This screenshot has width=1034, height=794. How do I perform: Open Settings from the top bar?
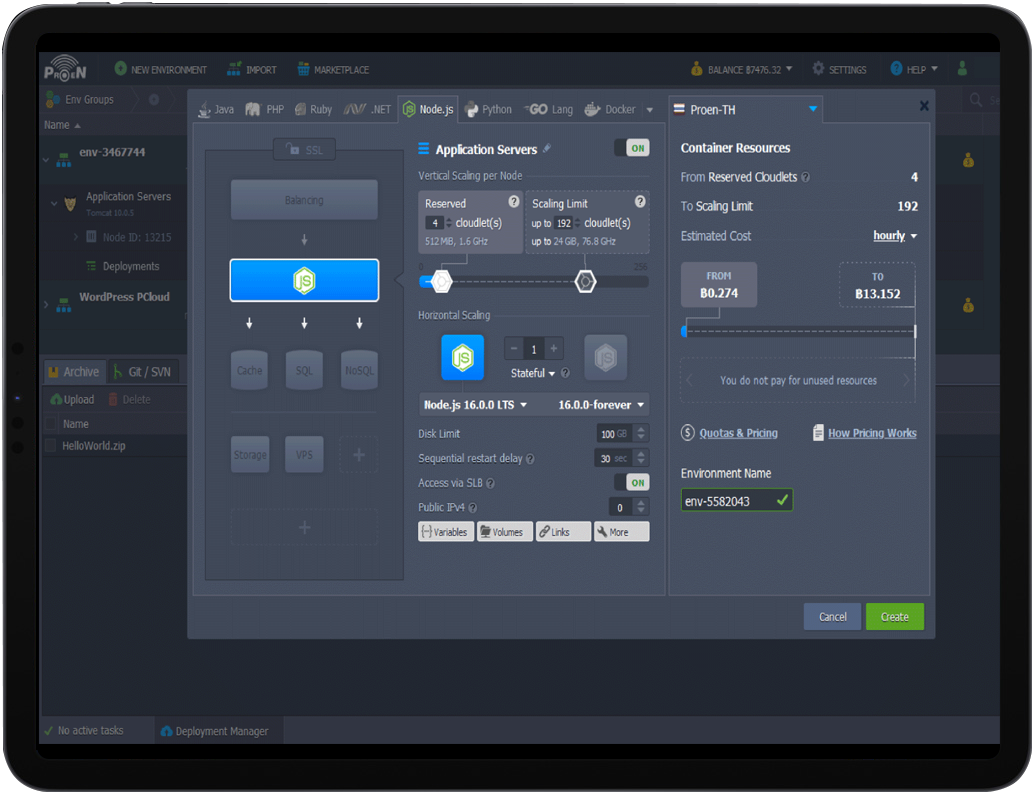(x=839, y=69)
